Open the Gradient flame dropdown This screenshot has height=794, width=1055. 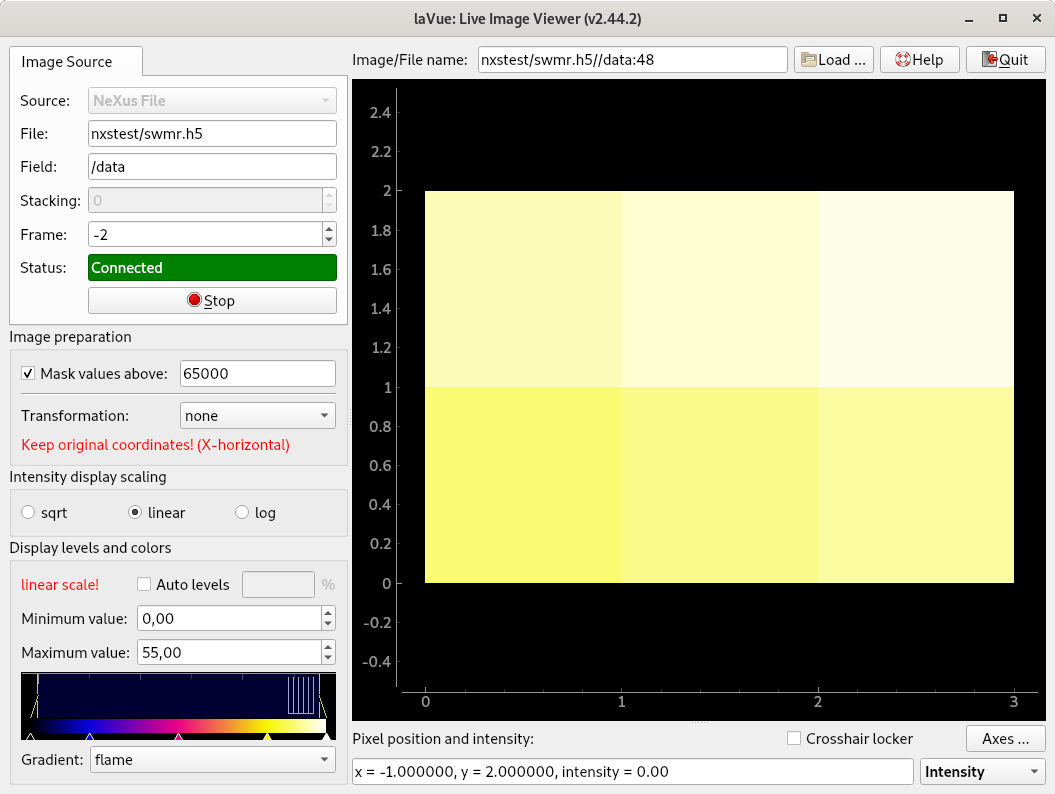click(212, 760)
